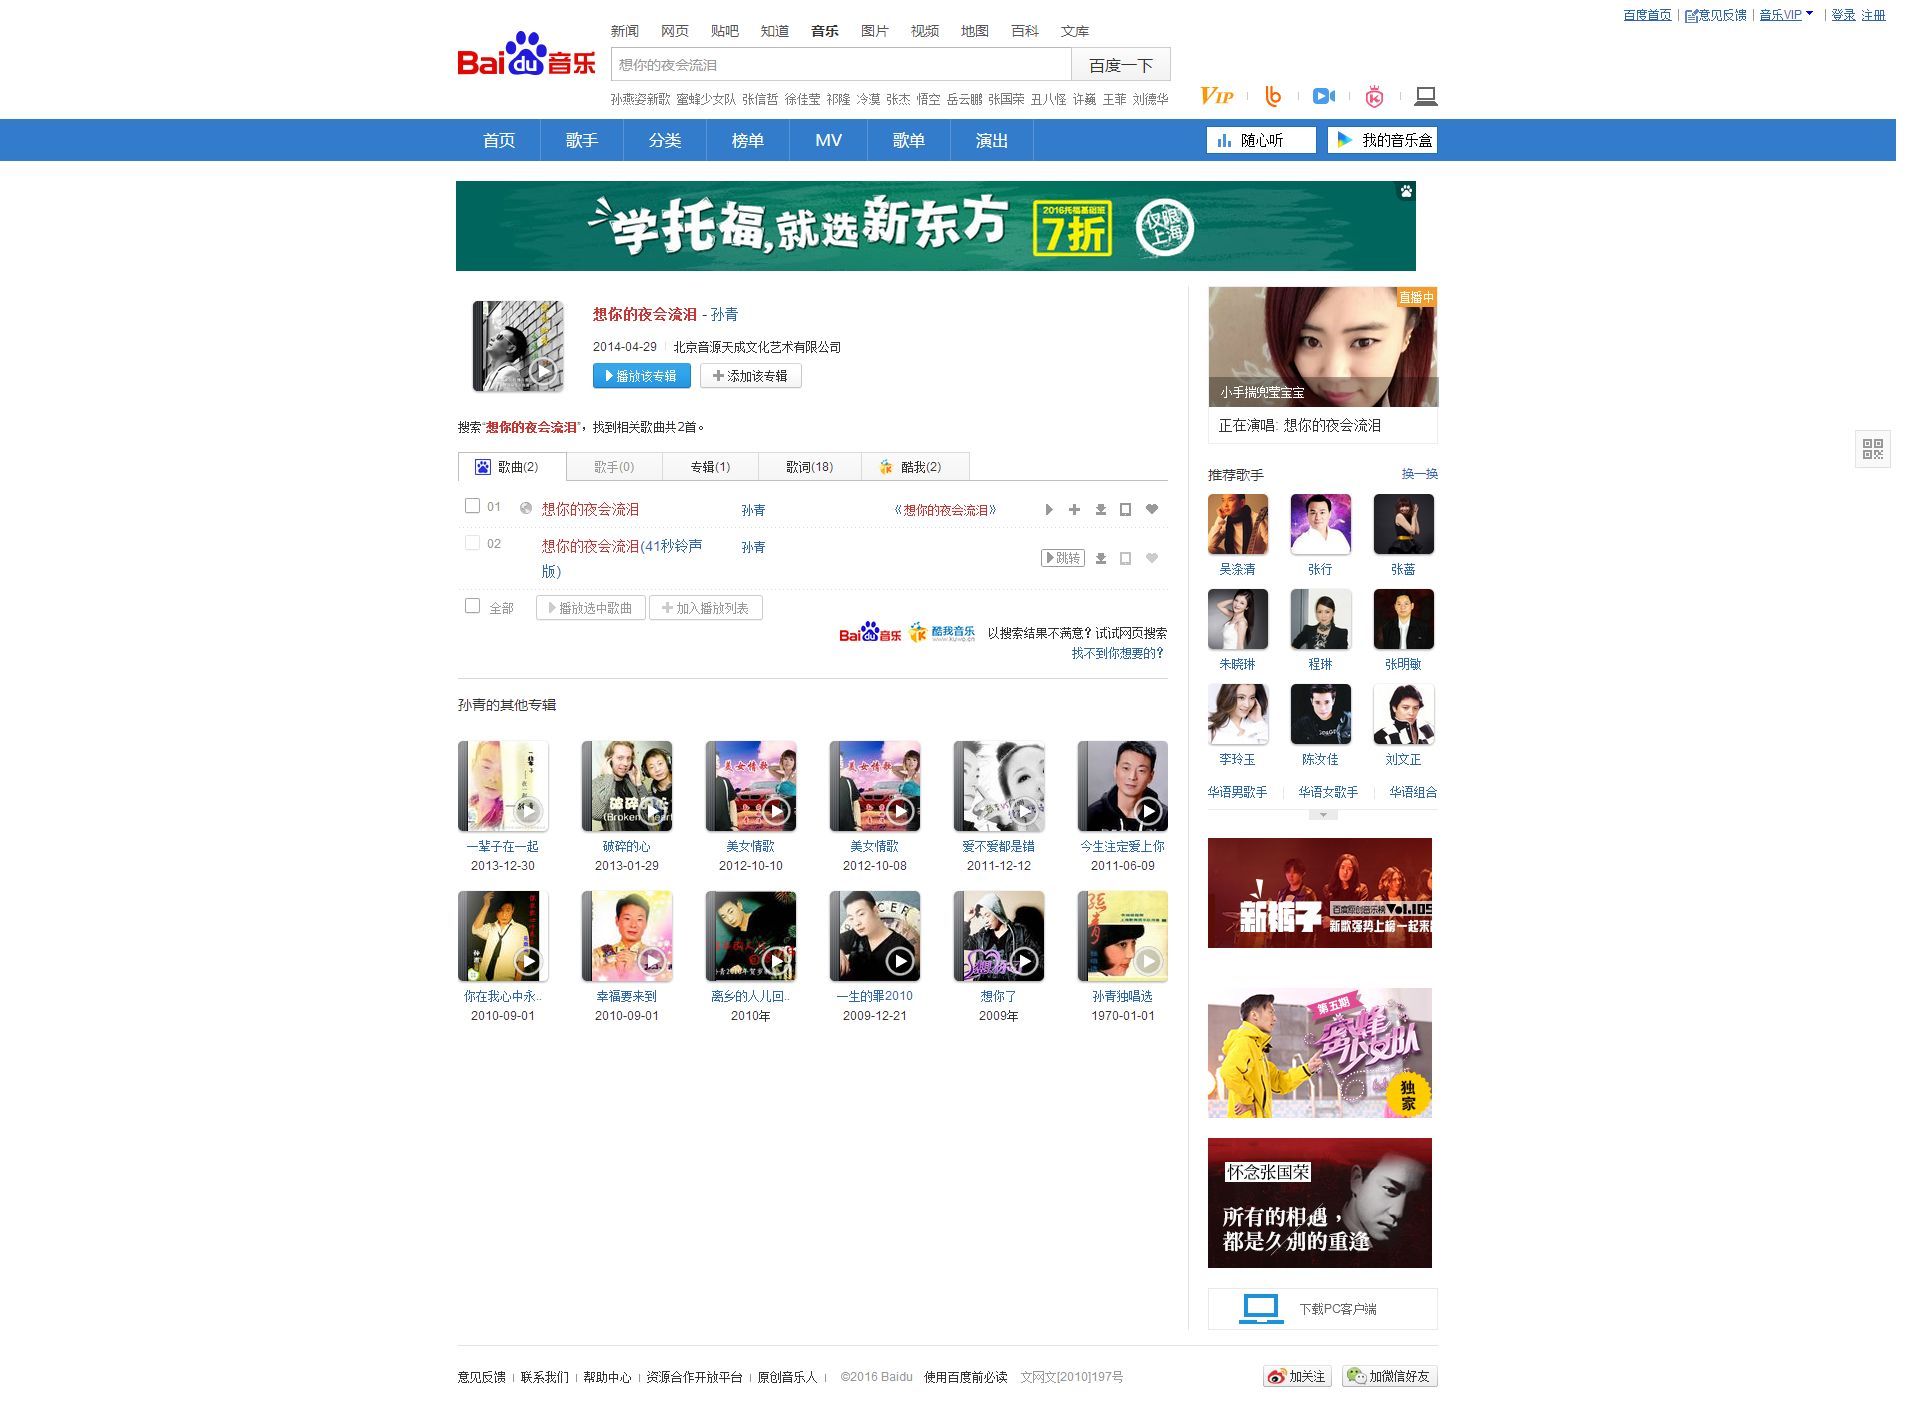Click 找不到你想要的? link

tap(1118, 653)
